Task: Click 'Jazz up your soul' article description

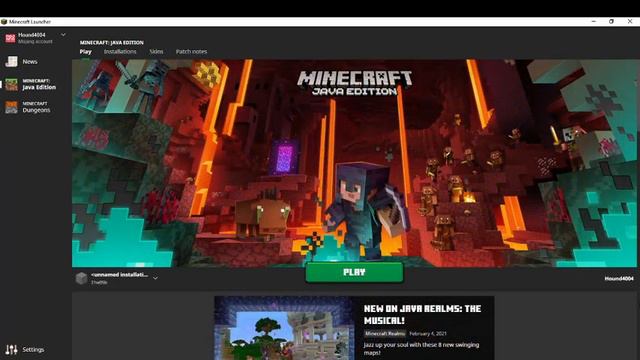Action: tap(421, 349)
